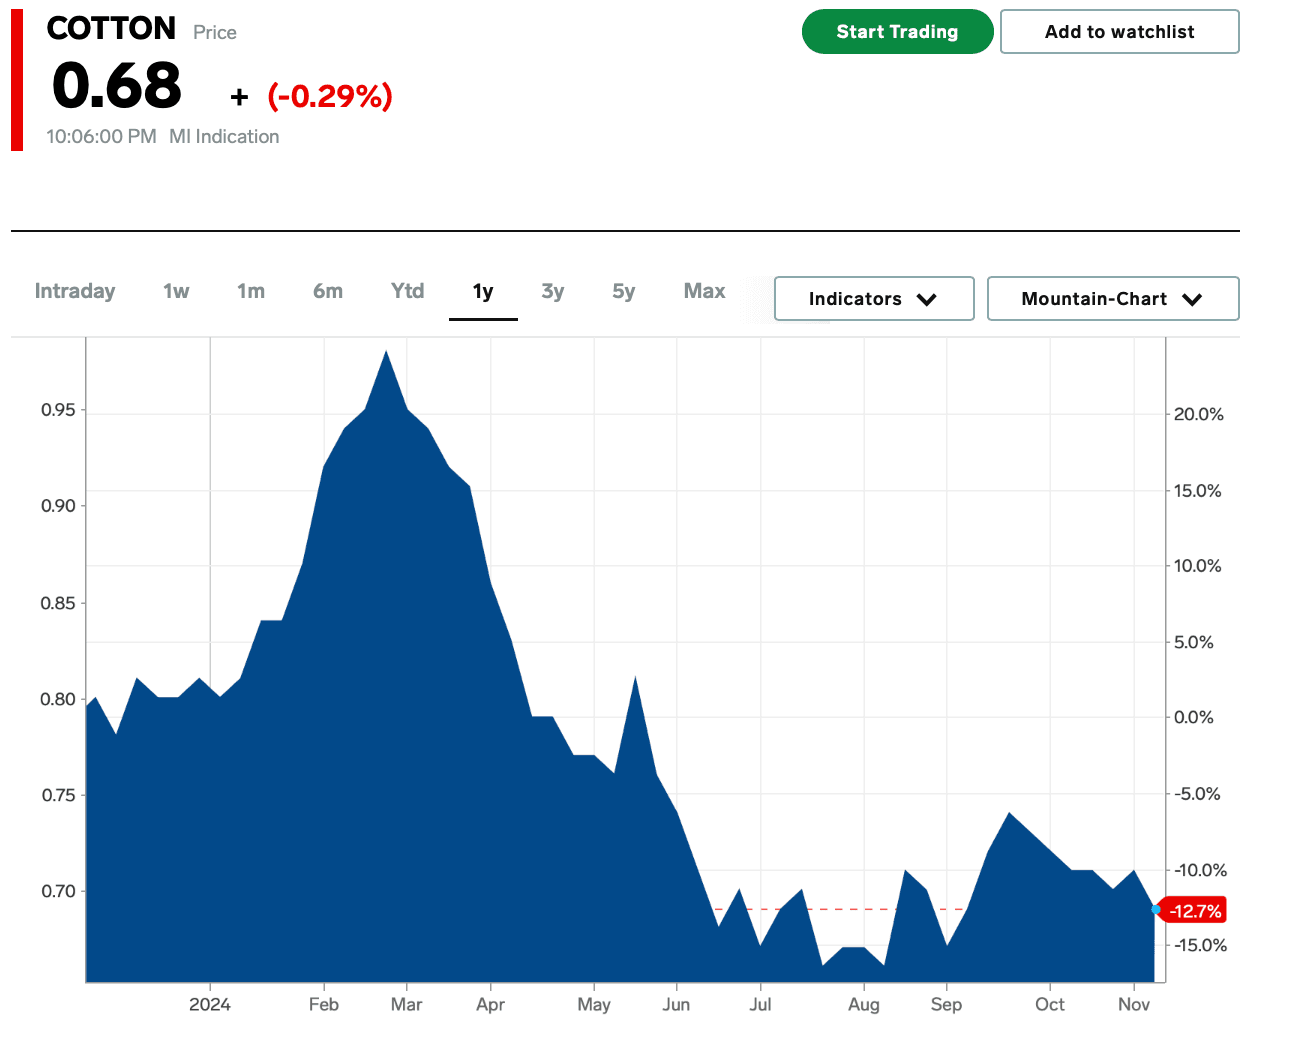Show the Max time range
Viewport: 1300px width, 1048px height.
pyautogui.click(x=704, y=291)
